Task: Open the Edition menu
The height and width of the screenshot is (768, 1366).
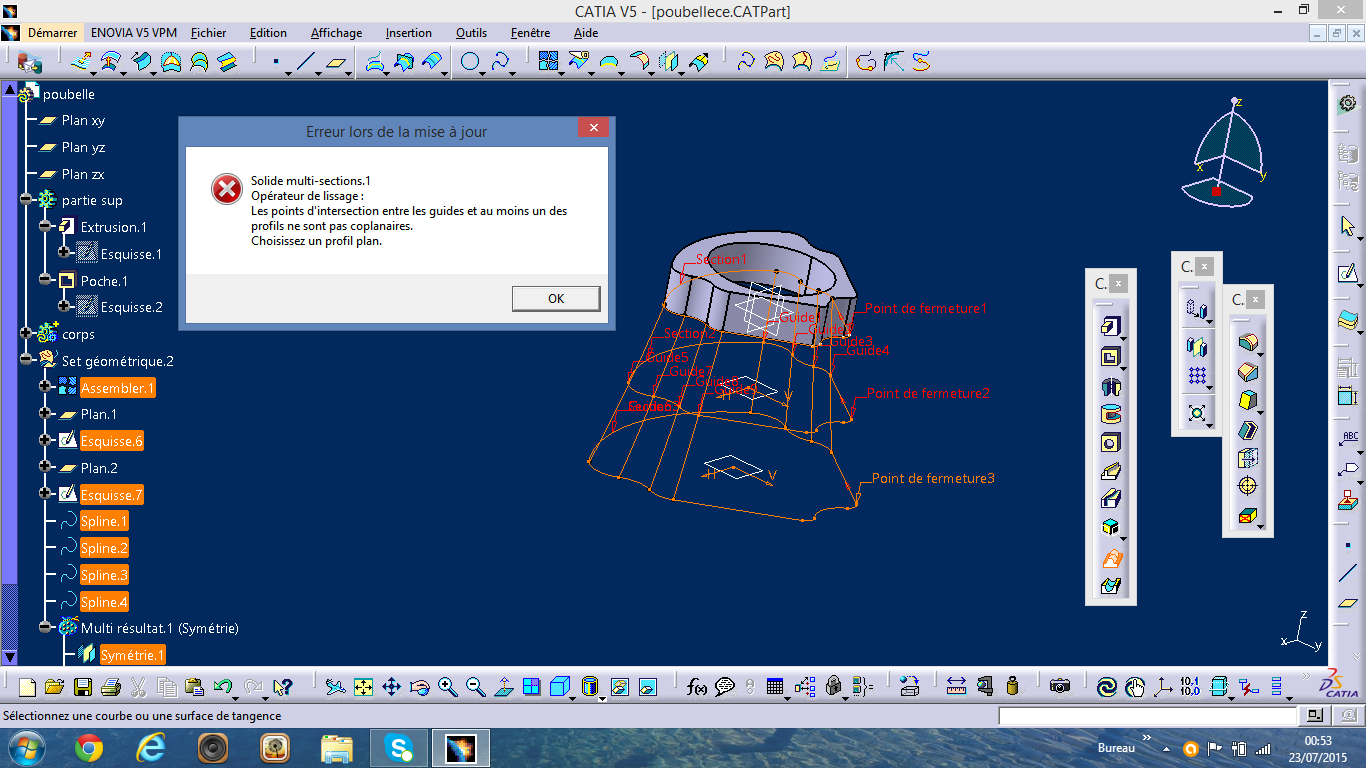Action: 268,33
